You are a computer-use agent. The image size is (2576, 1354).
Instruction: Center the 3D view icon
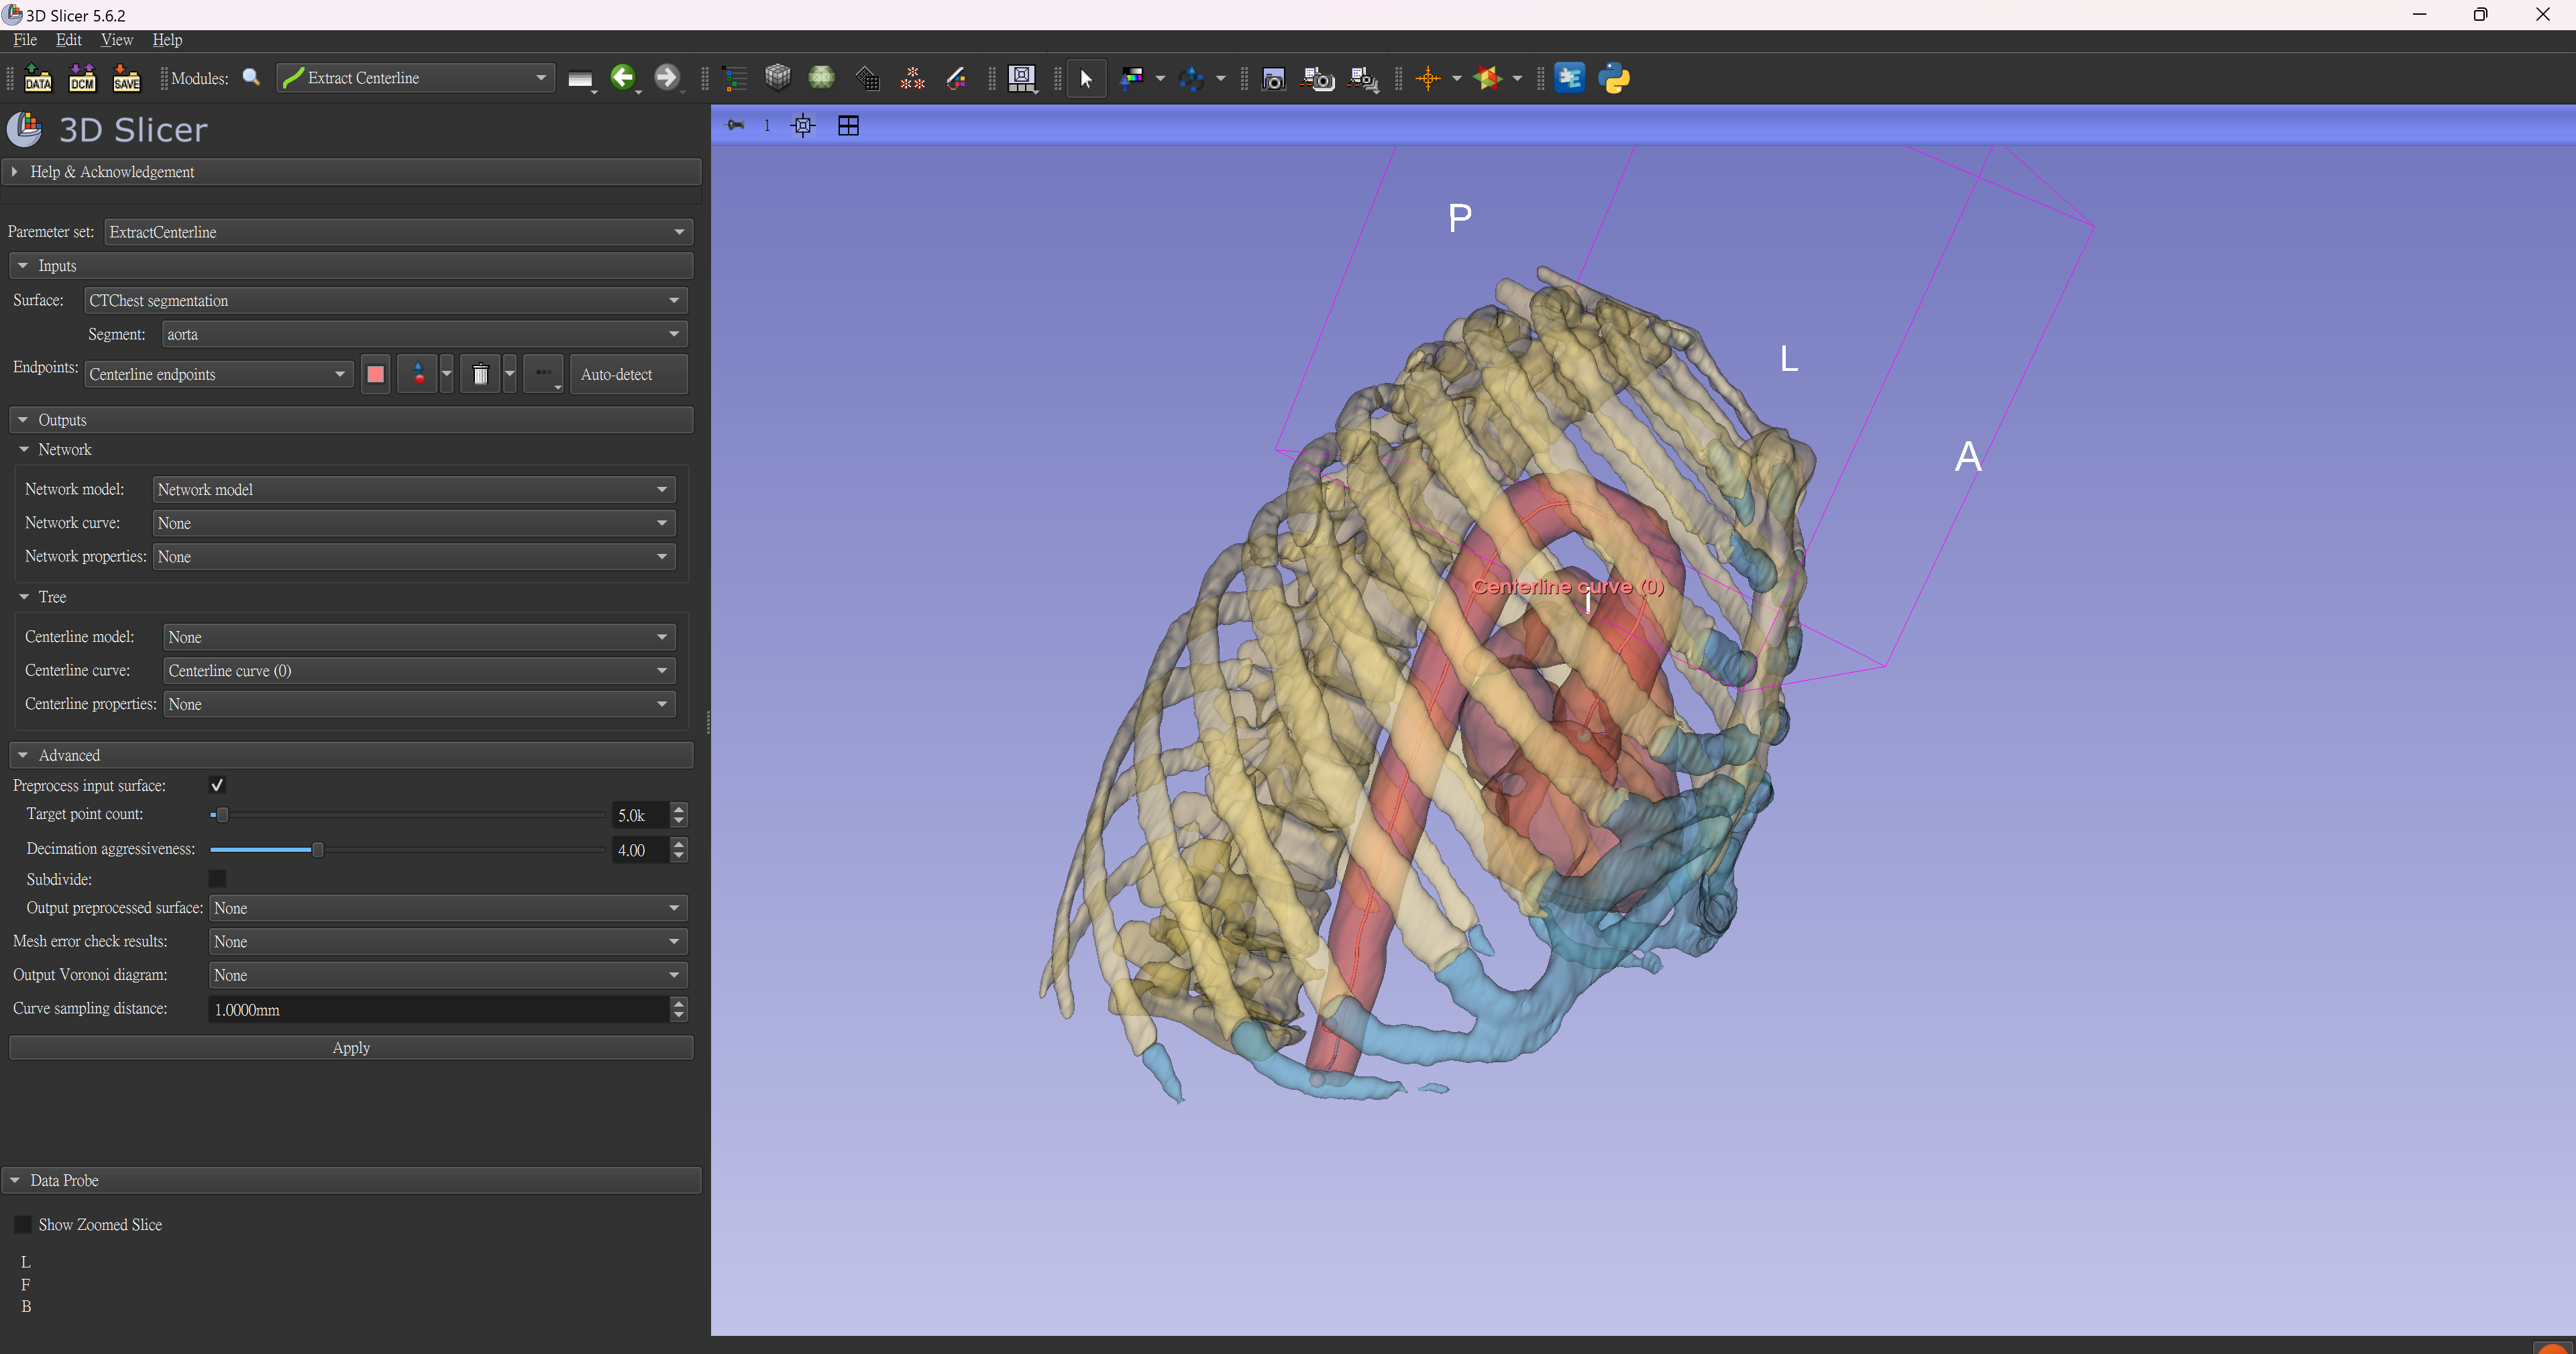(803, 125)
